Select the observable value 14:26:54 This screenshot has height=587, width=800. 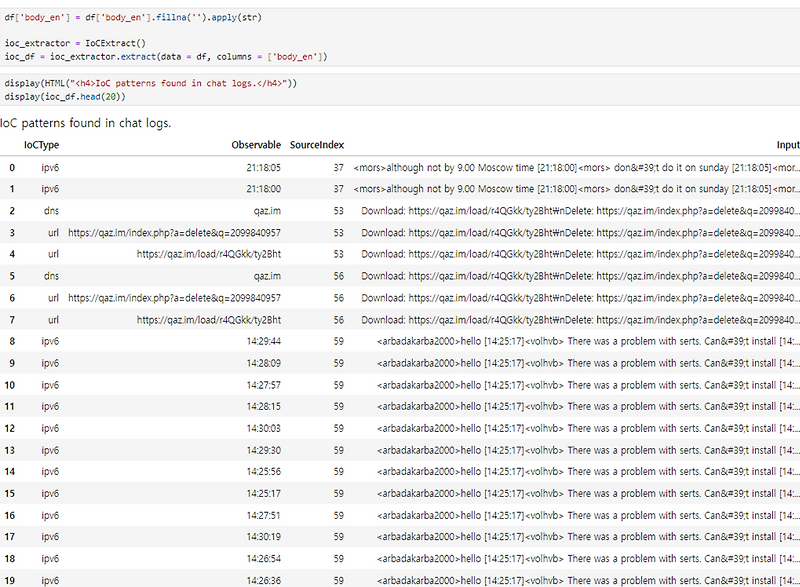(x=263, y=558)
